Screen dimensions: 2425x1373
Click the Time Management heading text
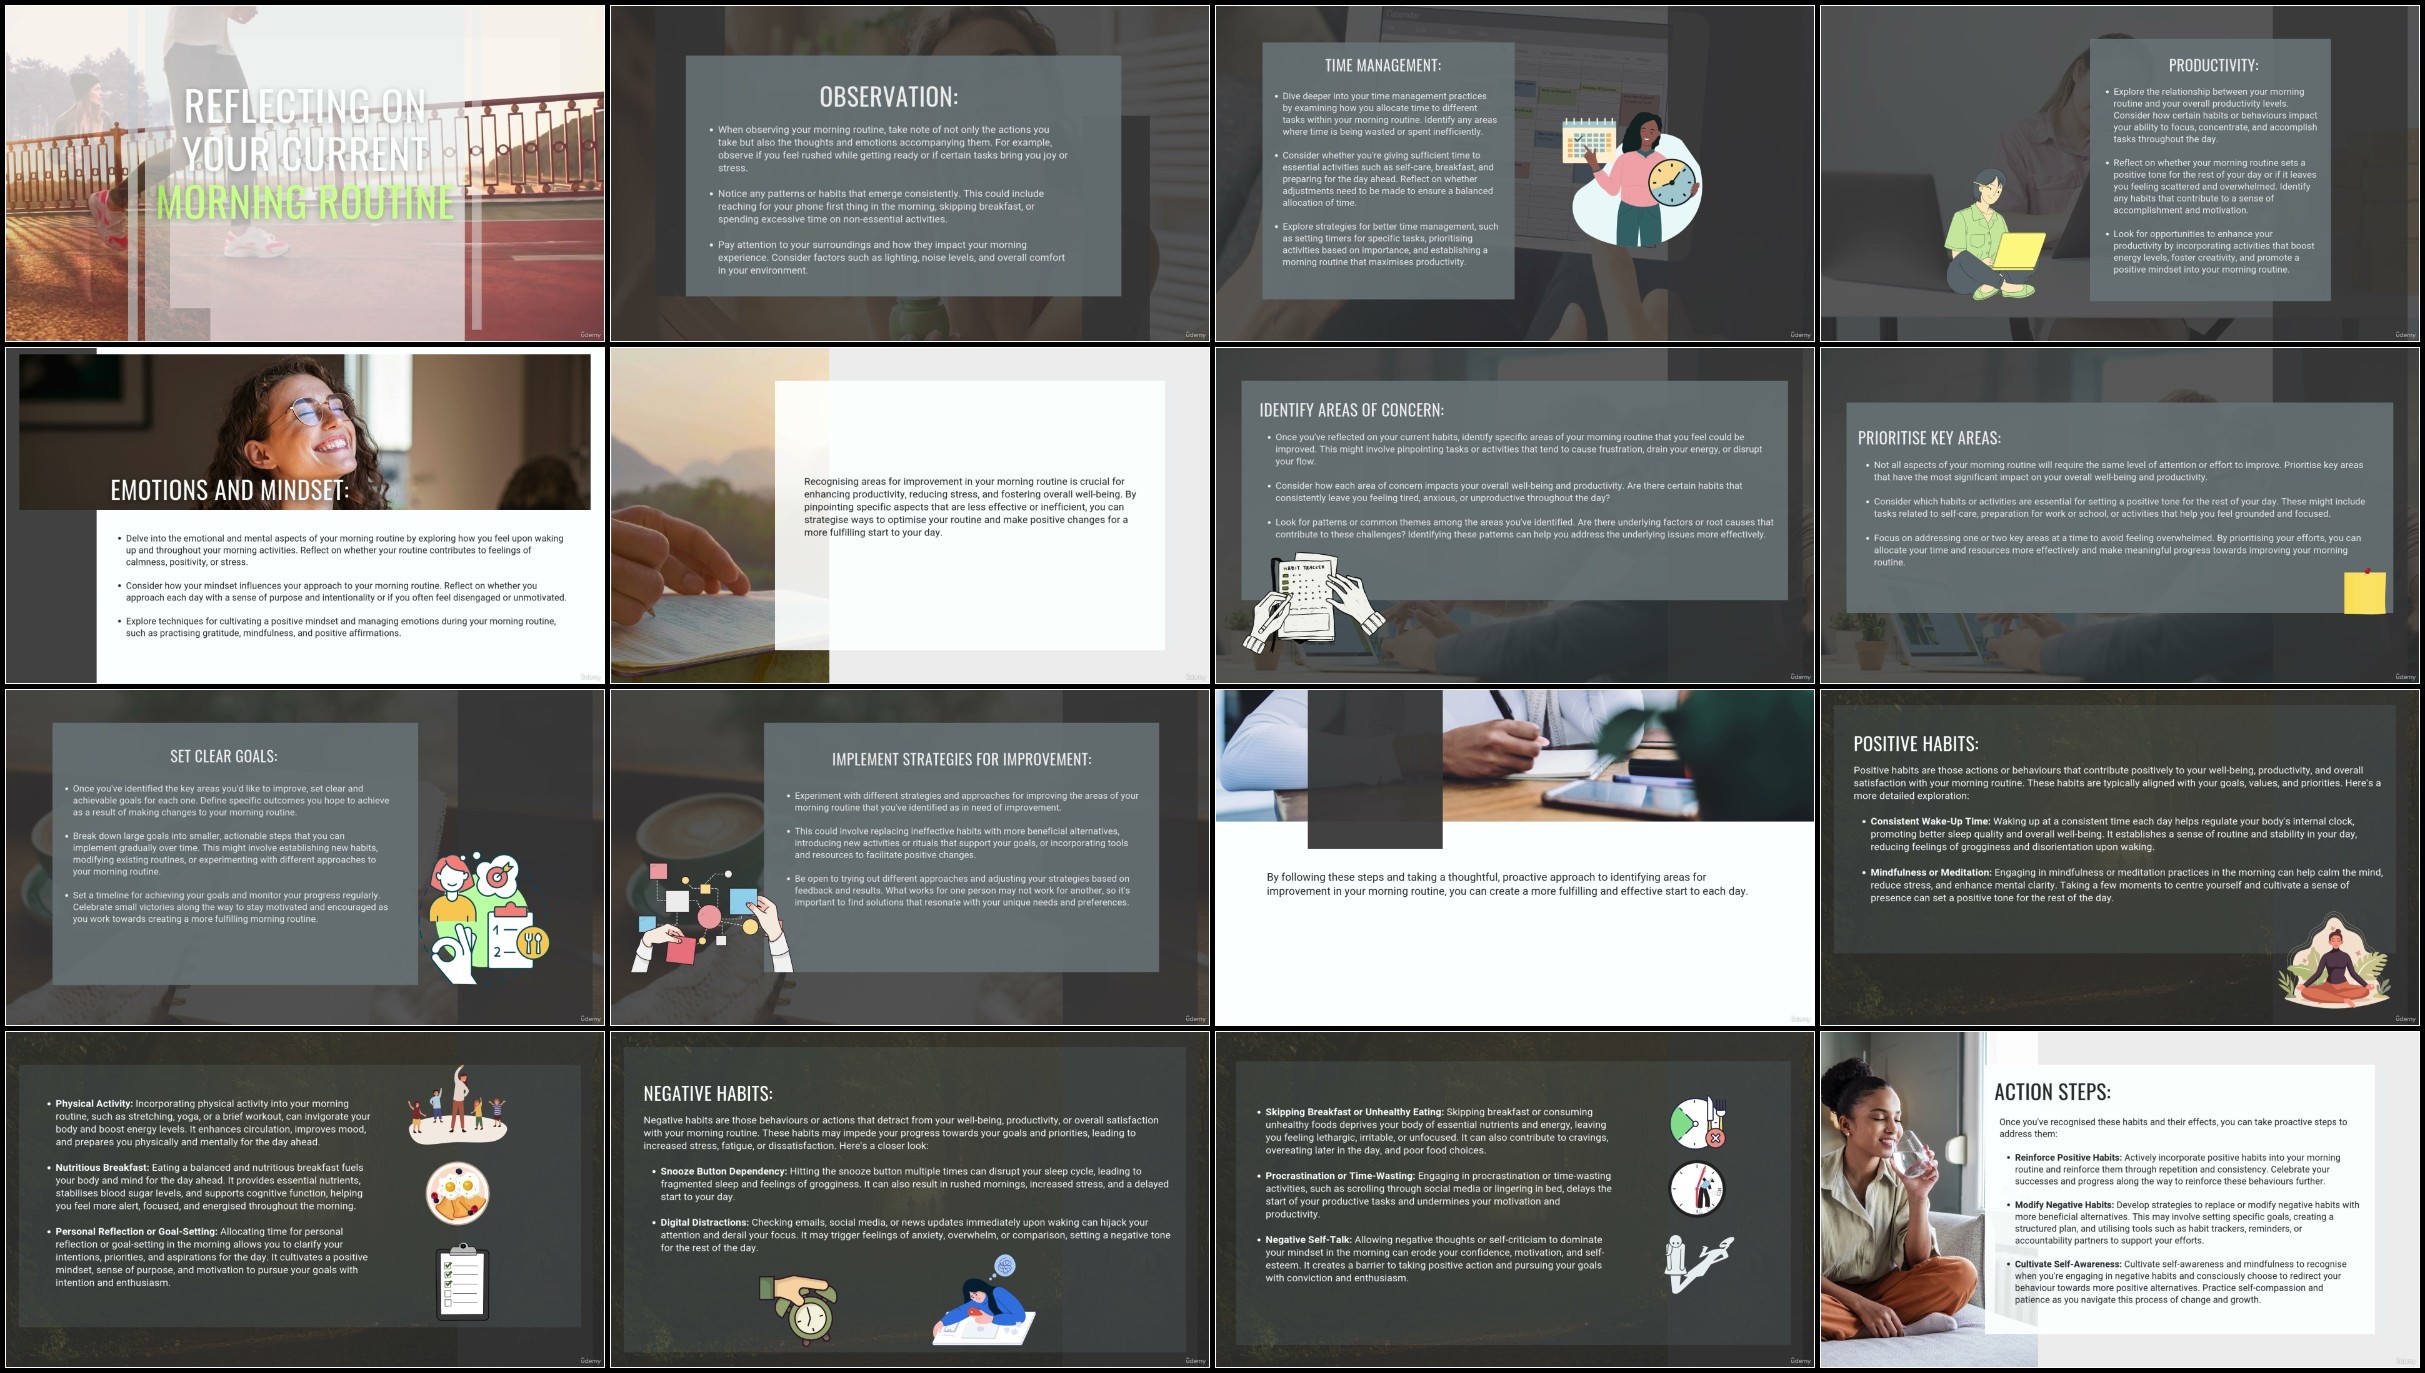[x=1382, y=66]
